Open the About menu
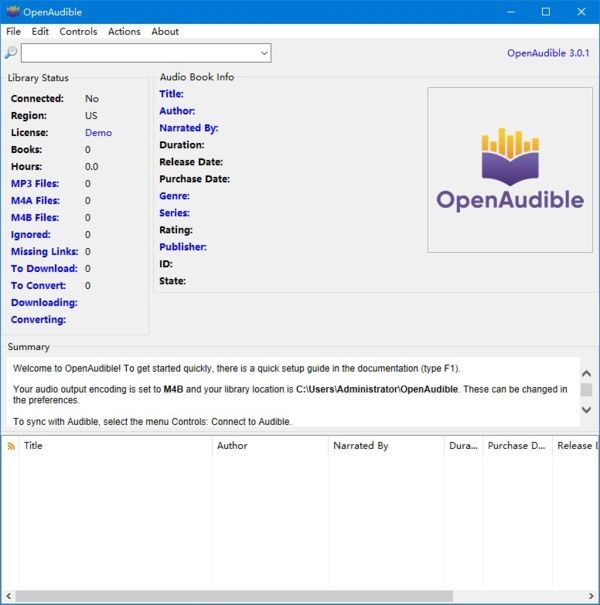This screenshot has height=605, width=600. pyautogui.click(x=165, y=31)
